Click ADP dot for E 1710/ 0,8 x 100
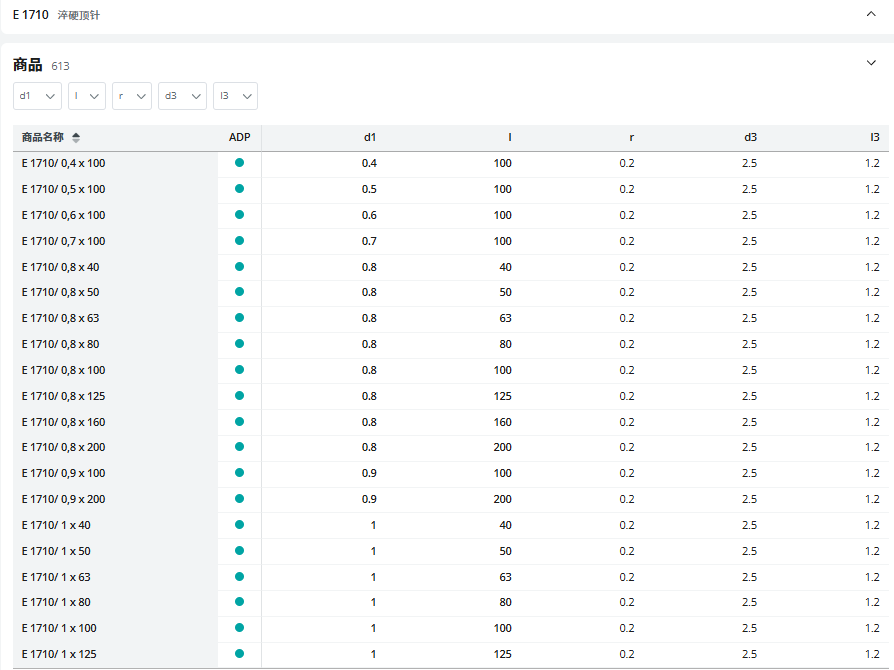This screenshot has height=670, width=894. point(239,369)
